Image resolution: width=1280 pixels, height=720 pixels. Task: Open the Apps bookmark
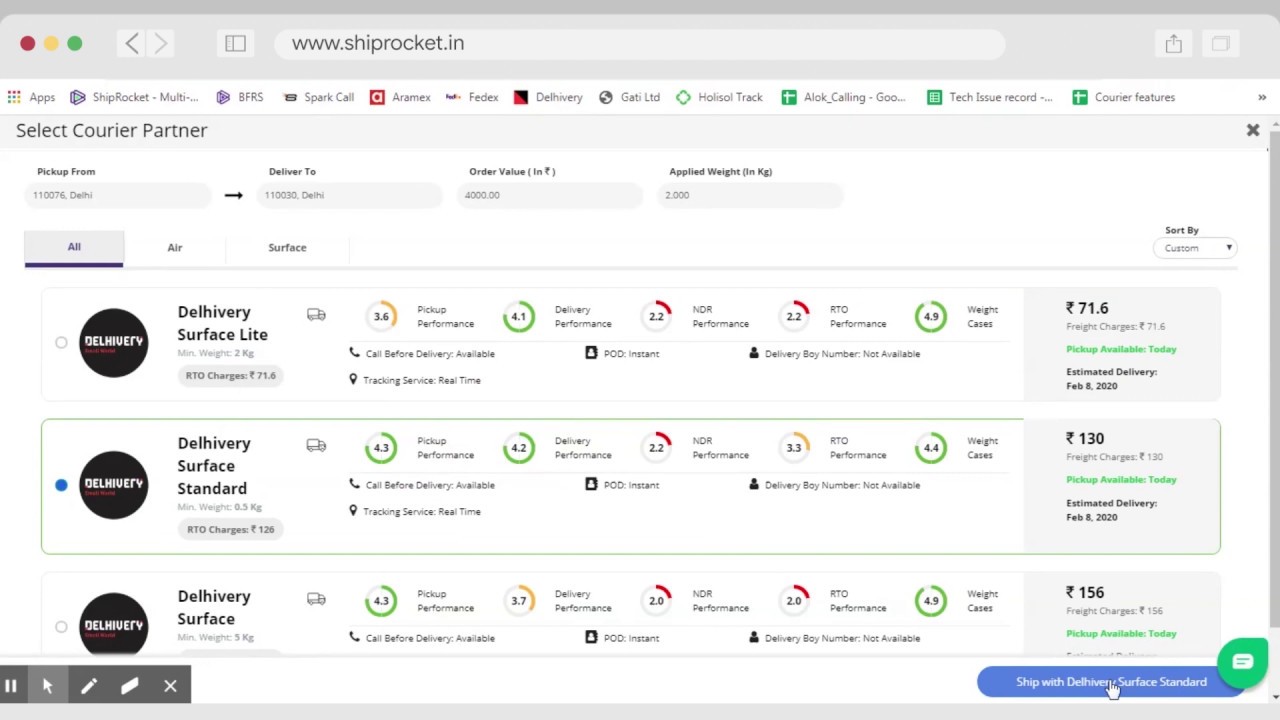(x=31, y=97)
